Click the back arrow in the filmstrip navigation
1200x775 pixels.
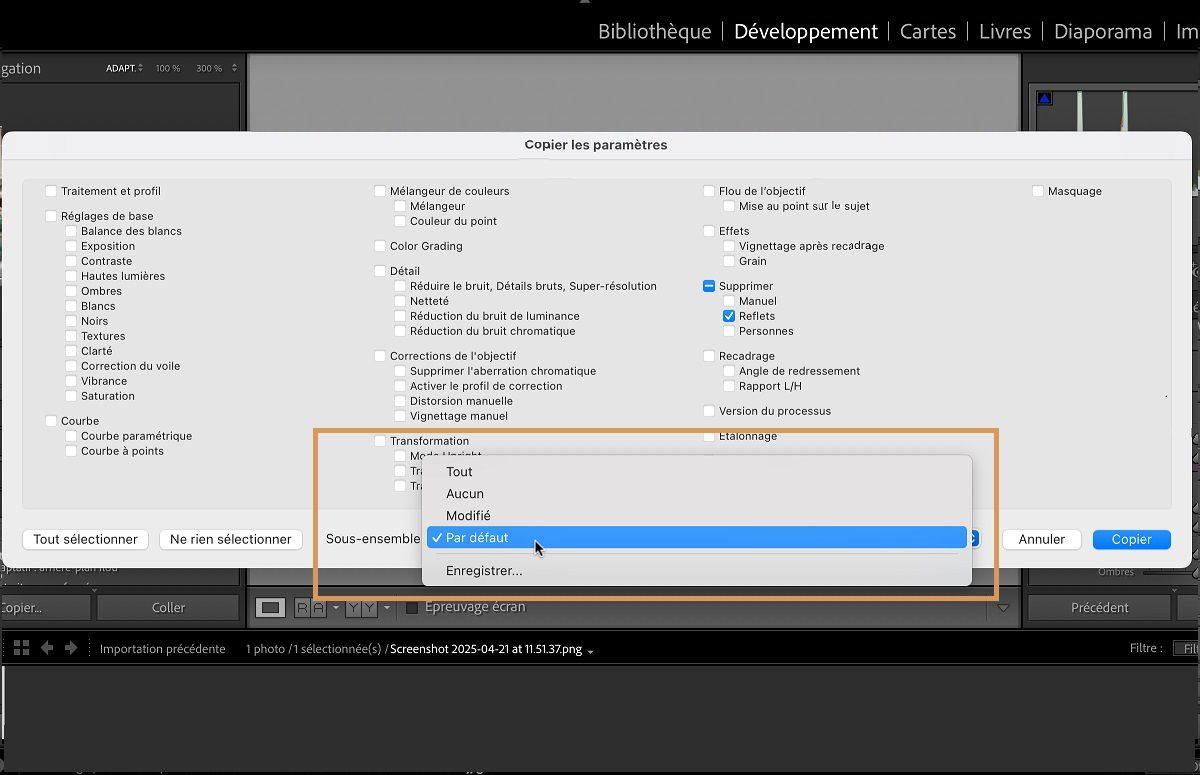point(46,648)
